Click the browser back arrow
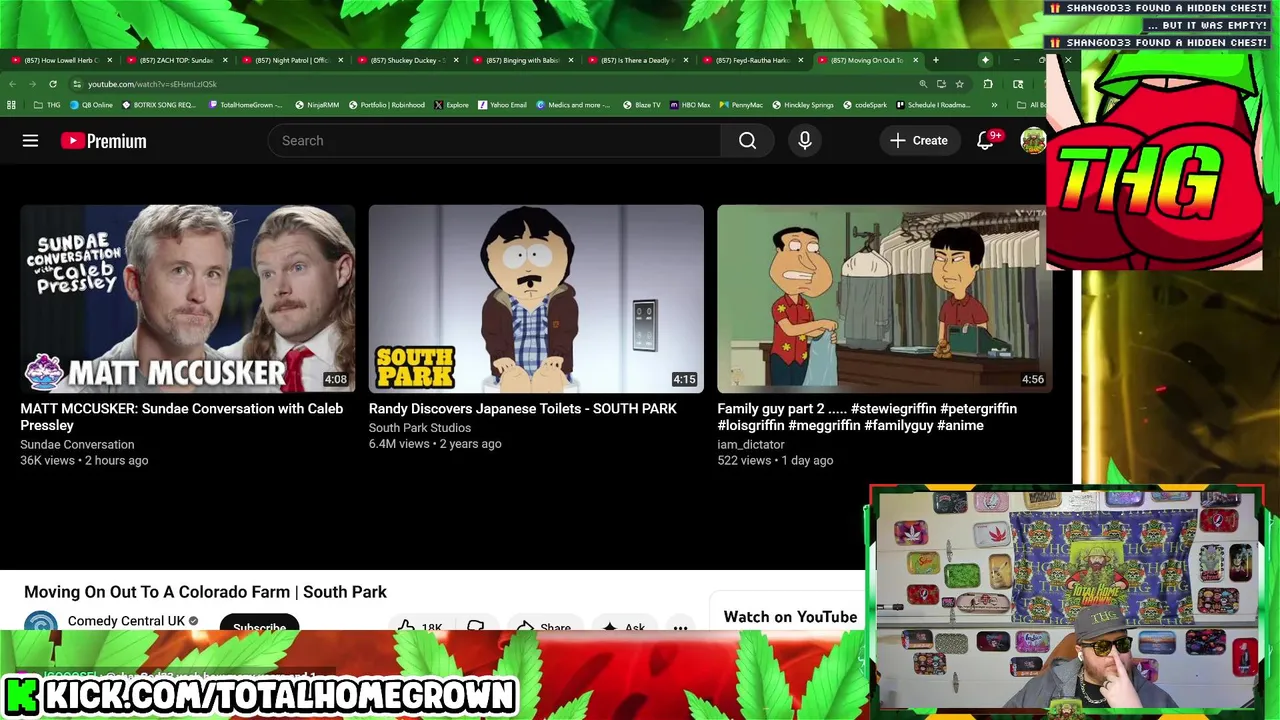The height and width of the screenshot is (720, 1280). pyautogui.click(x=12, y=84)
